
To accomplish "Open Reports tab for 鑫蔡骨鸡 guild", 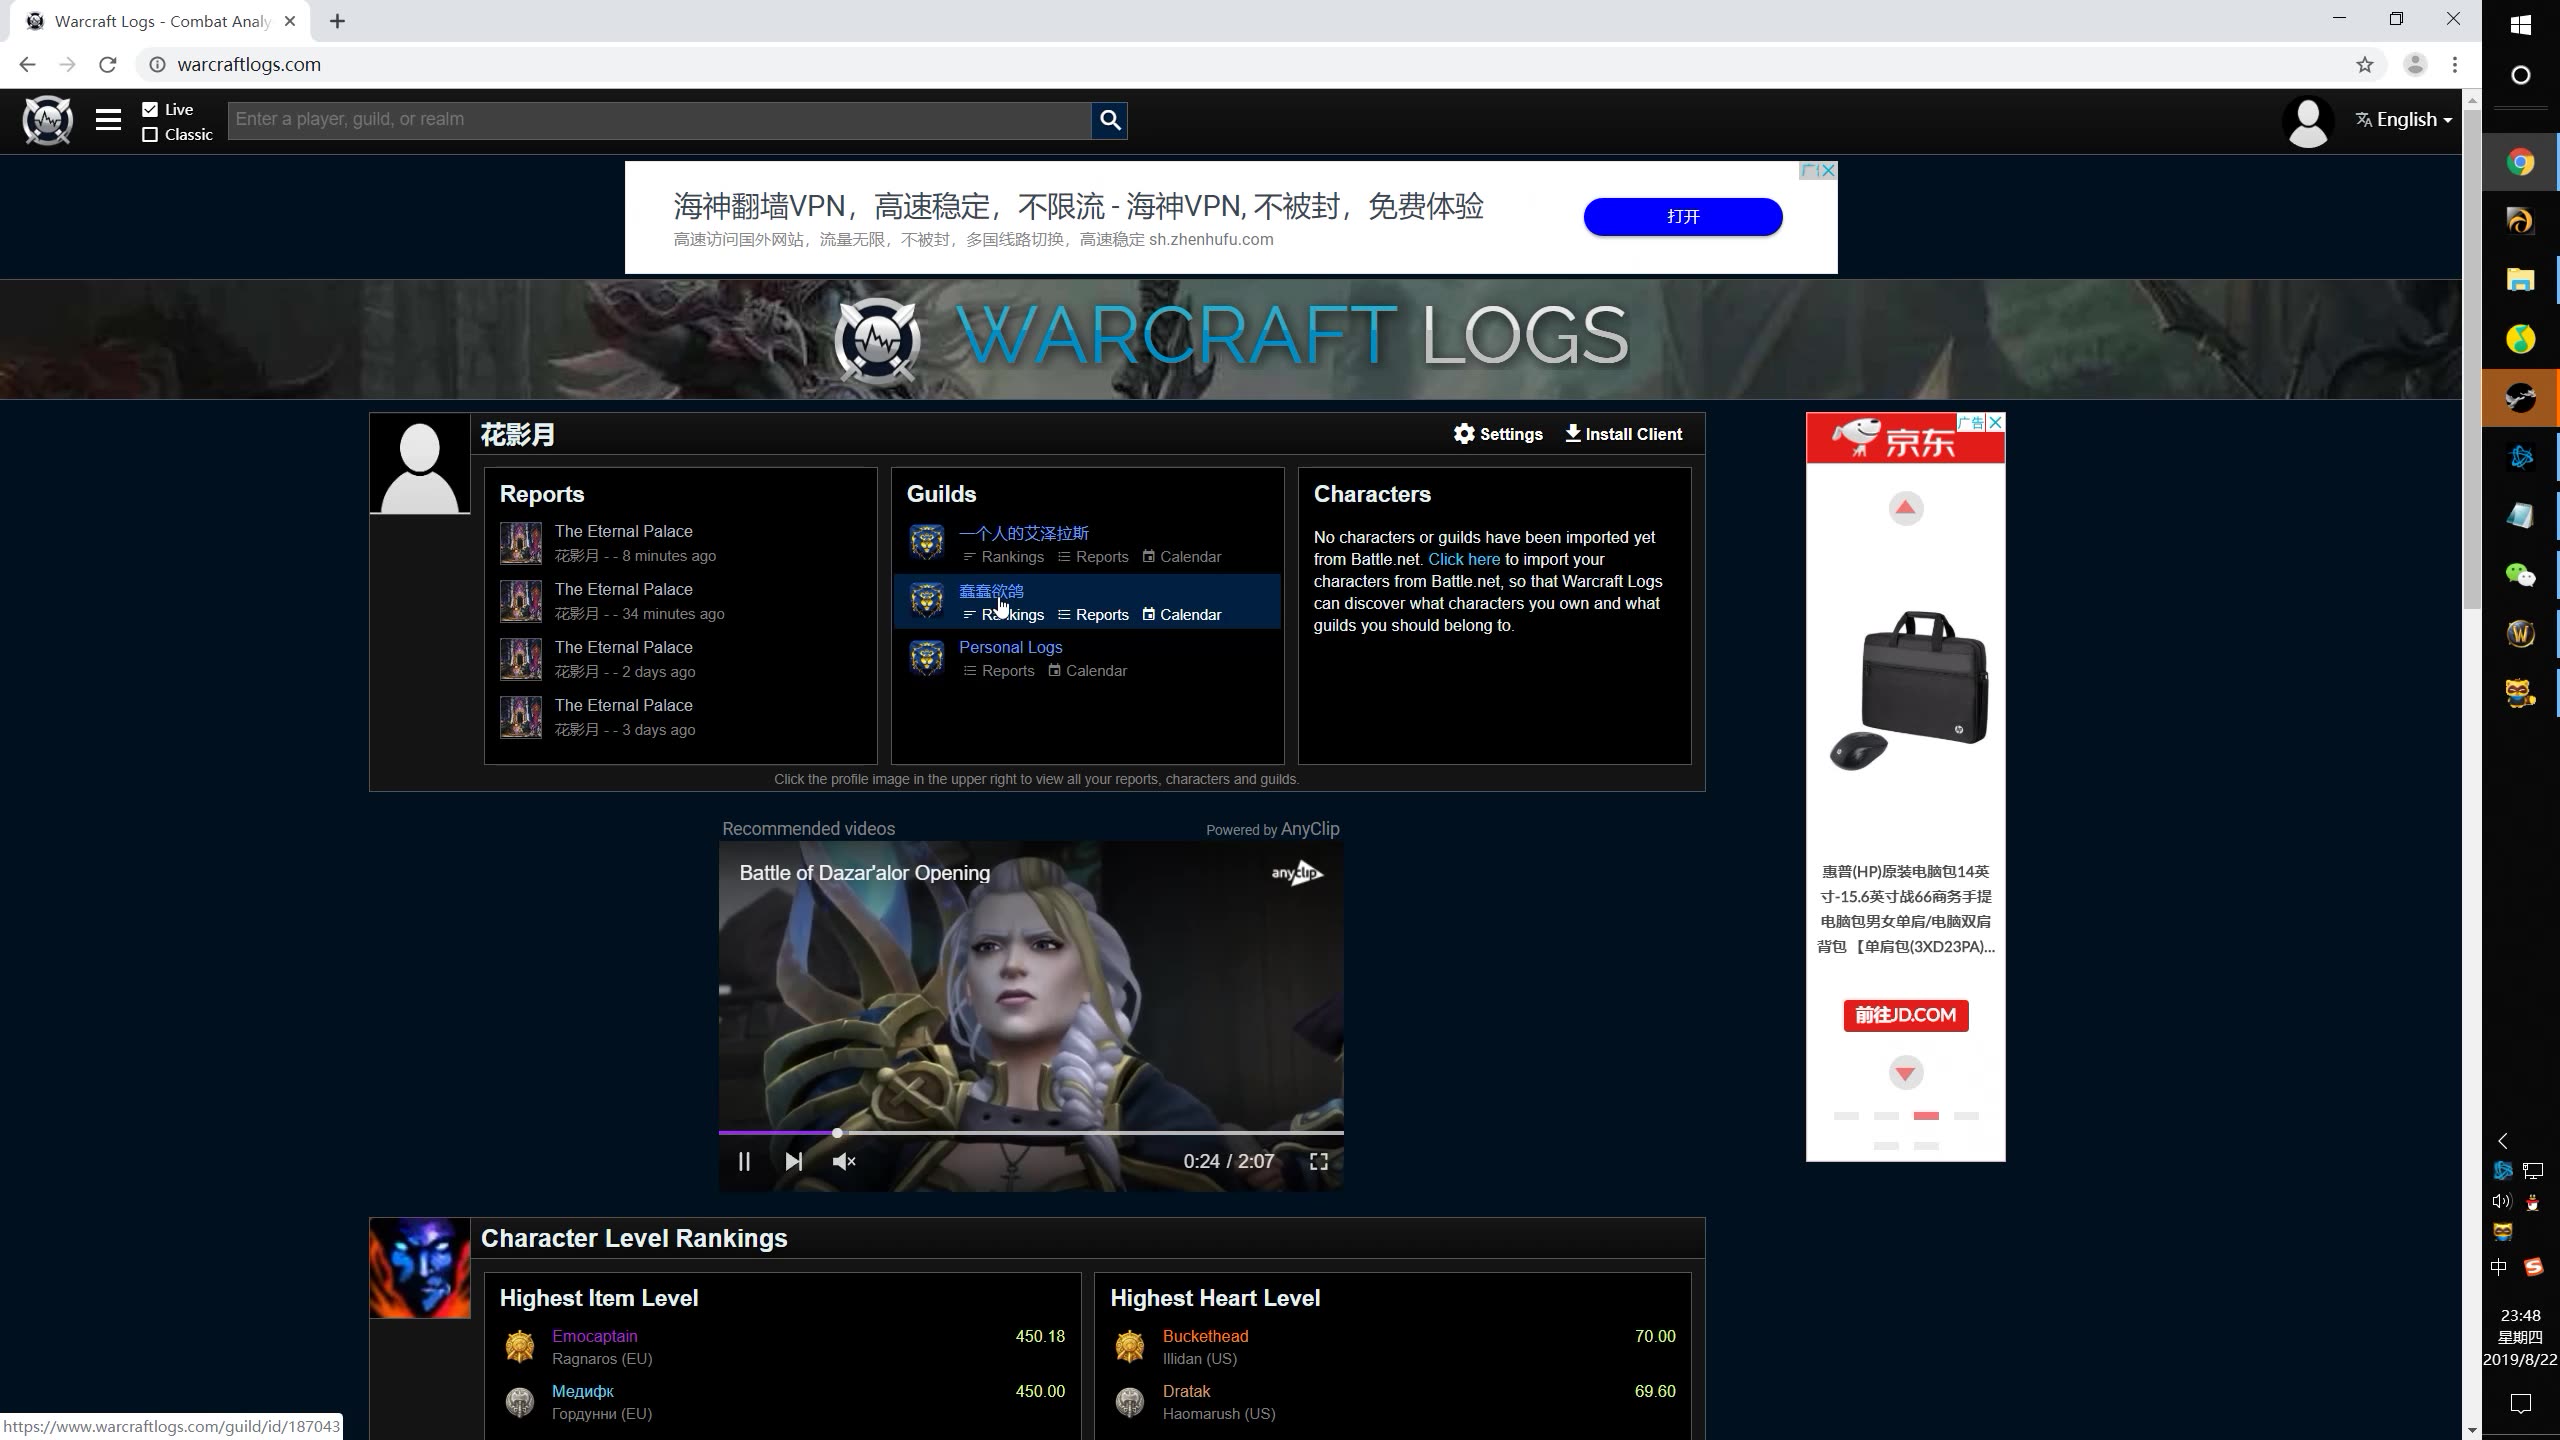I will [x=1102, y=614].
